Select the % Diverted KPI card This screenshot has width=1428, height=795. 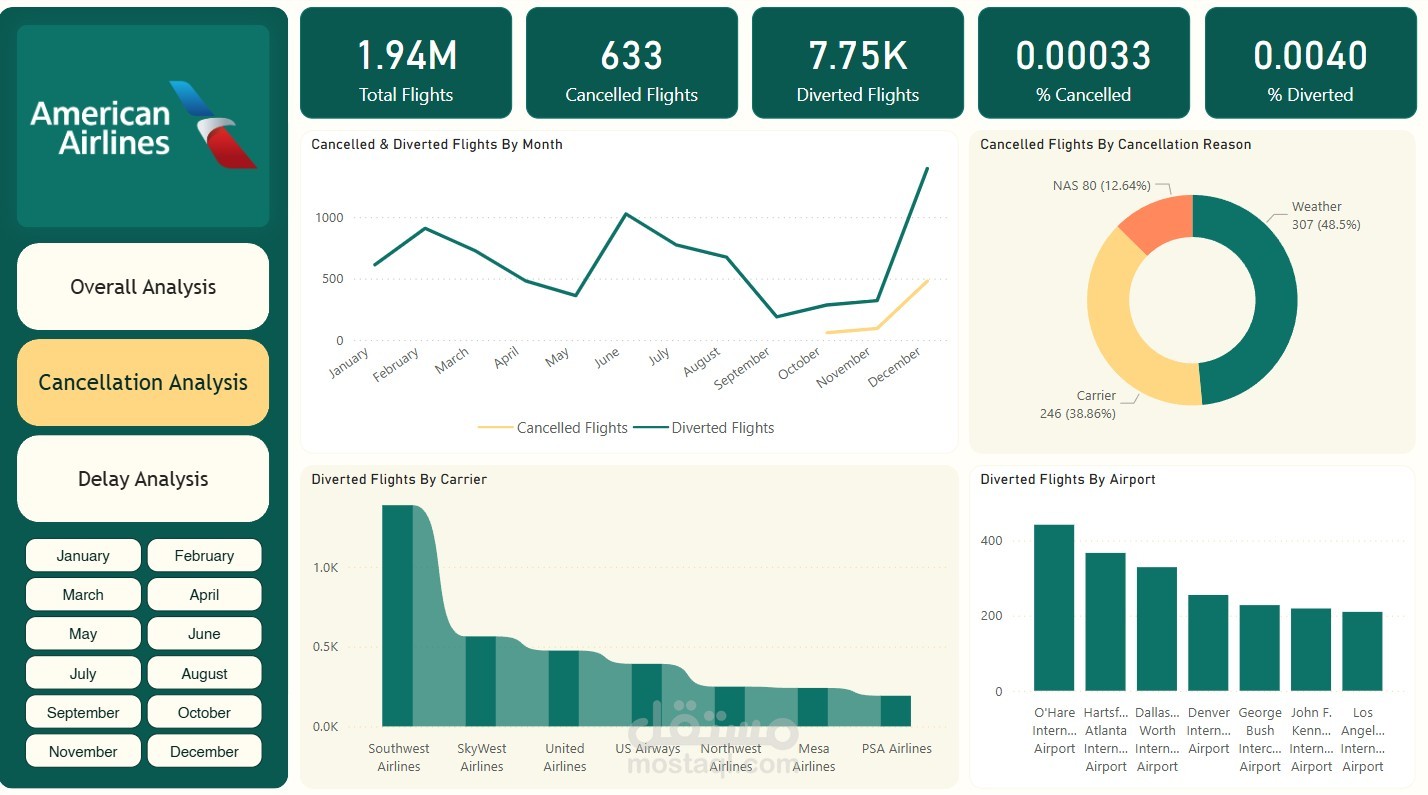click(1310, 63)
